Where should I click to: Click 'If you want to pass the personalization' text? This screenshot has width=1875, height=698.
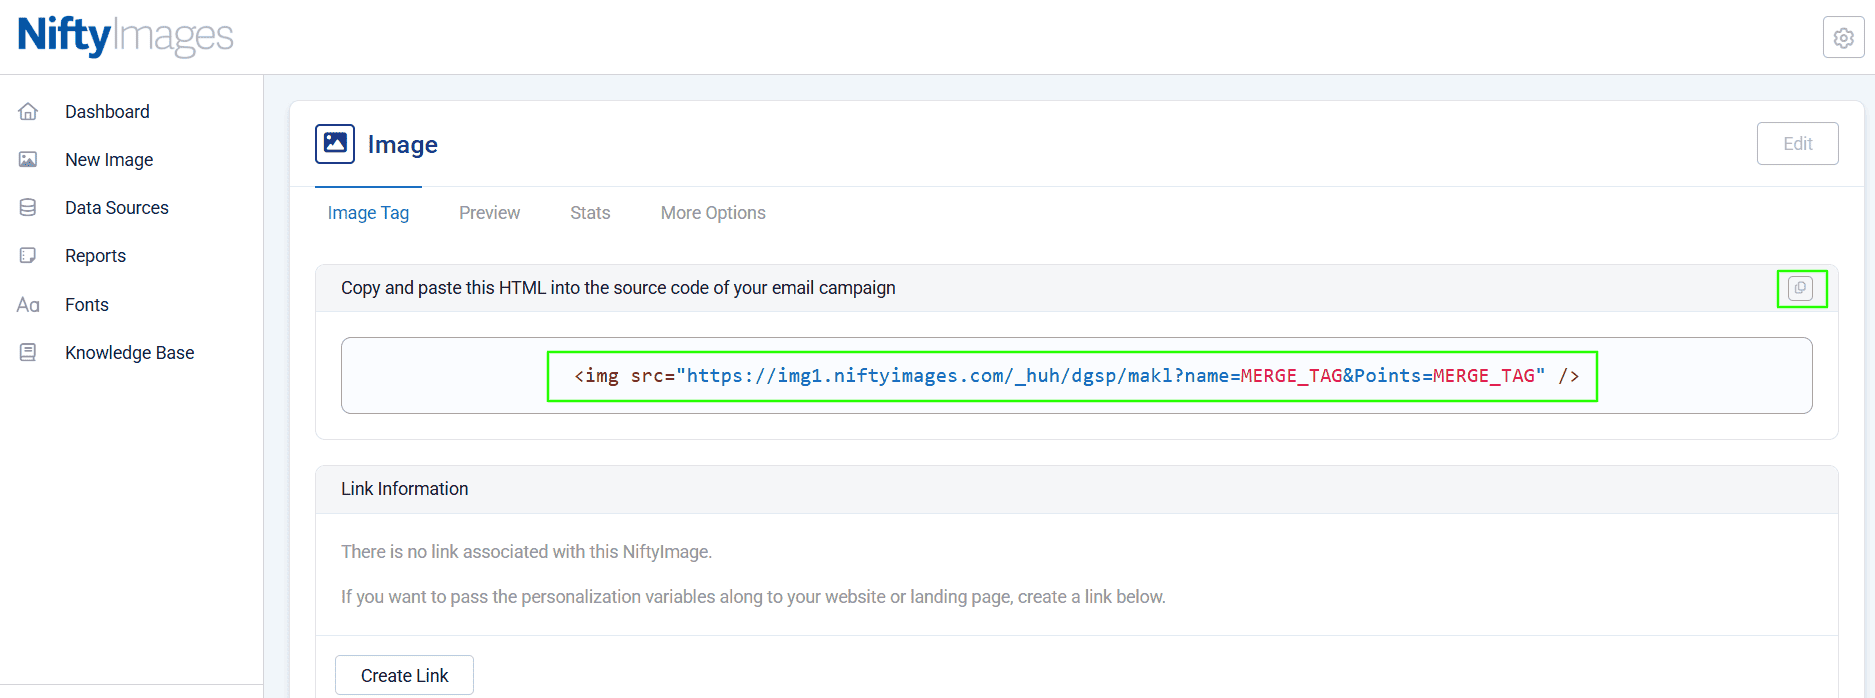pyautogui.click(x=753, y=597)
